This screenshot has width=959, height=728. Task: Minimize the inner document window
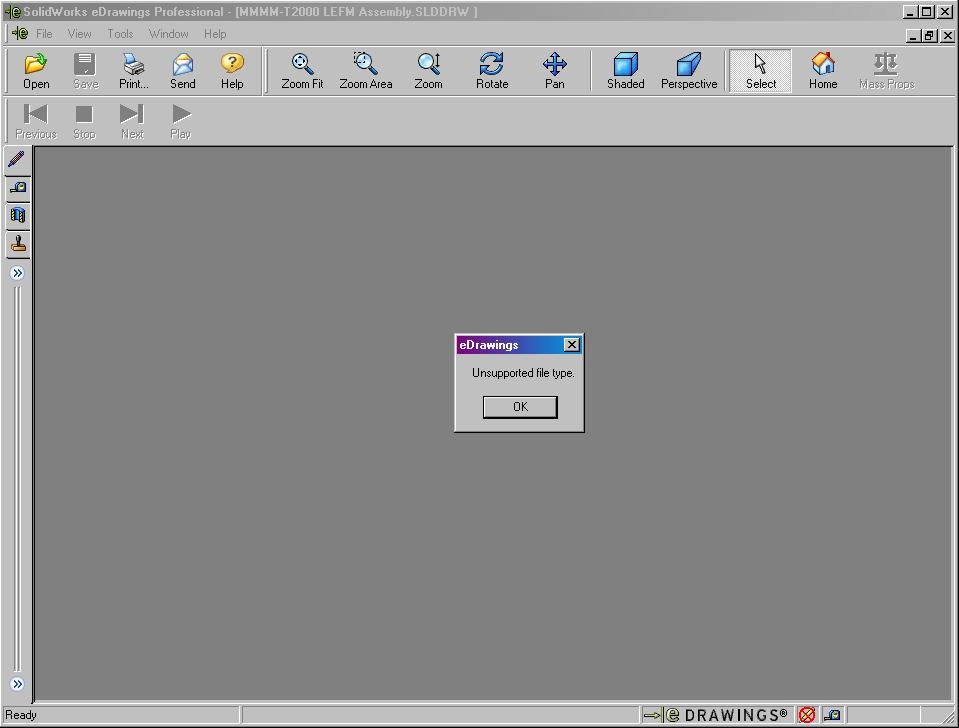coord(913,35)
